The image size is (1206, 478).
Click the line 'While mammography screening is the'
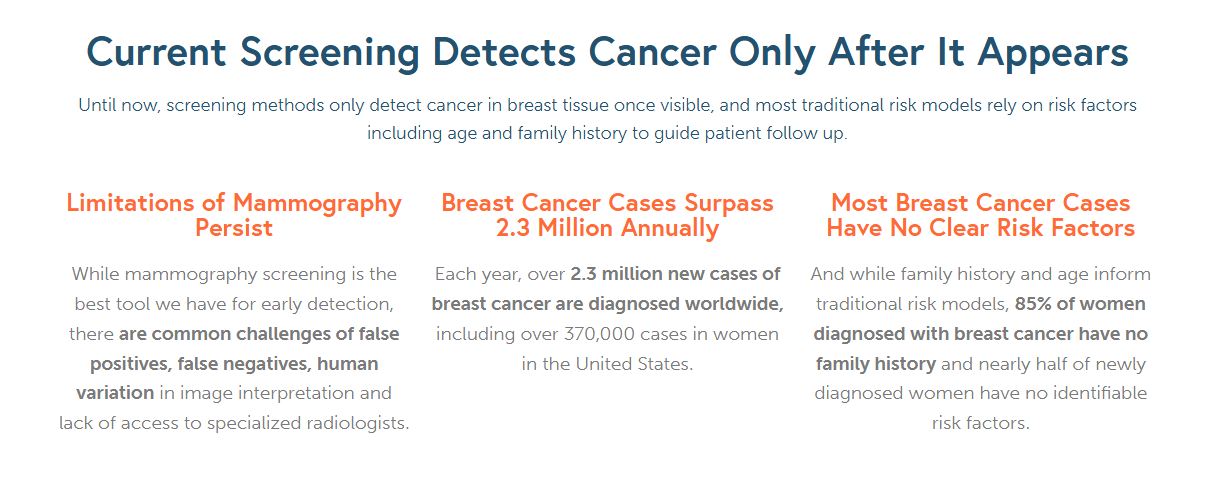point(234,274)
